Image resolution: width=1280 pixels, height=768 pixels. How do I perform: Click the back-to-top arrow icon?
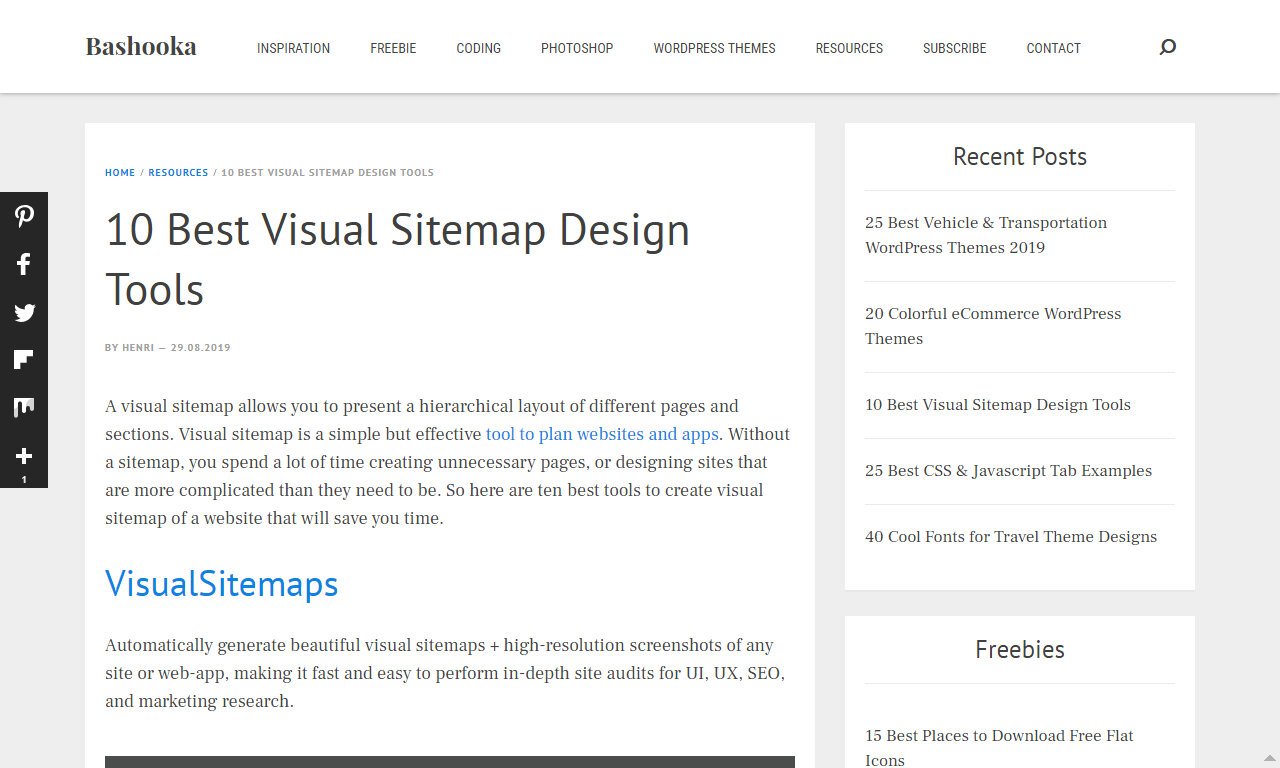click(x=1269, y=757)
